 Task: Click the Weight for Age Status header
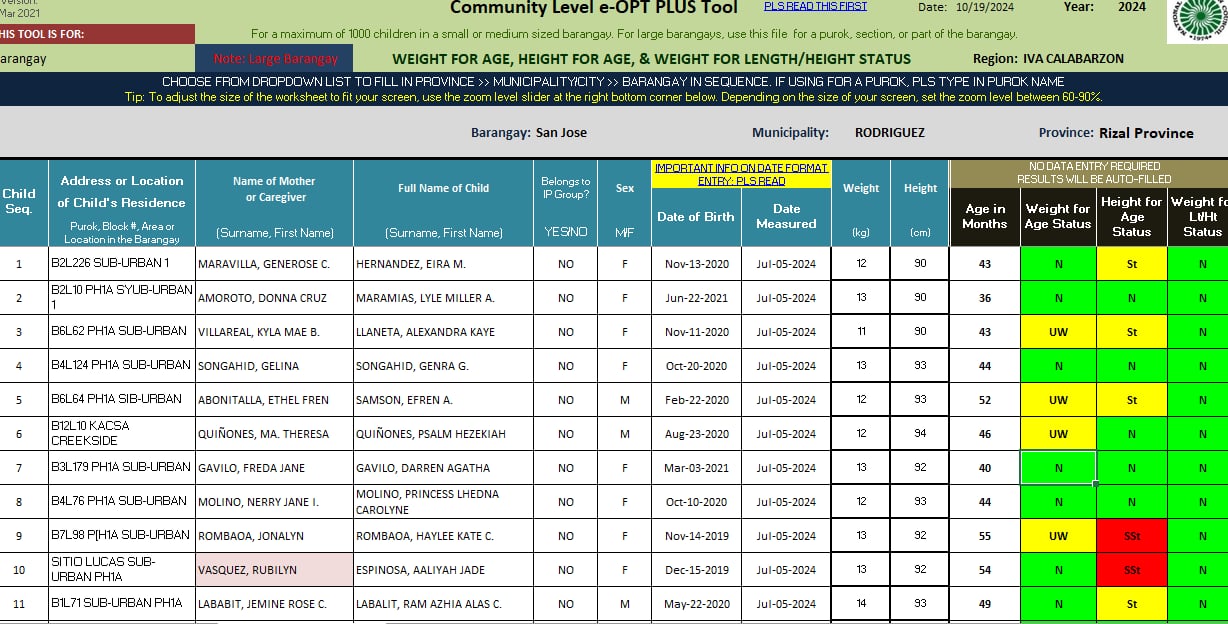tap(1058, 216)
